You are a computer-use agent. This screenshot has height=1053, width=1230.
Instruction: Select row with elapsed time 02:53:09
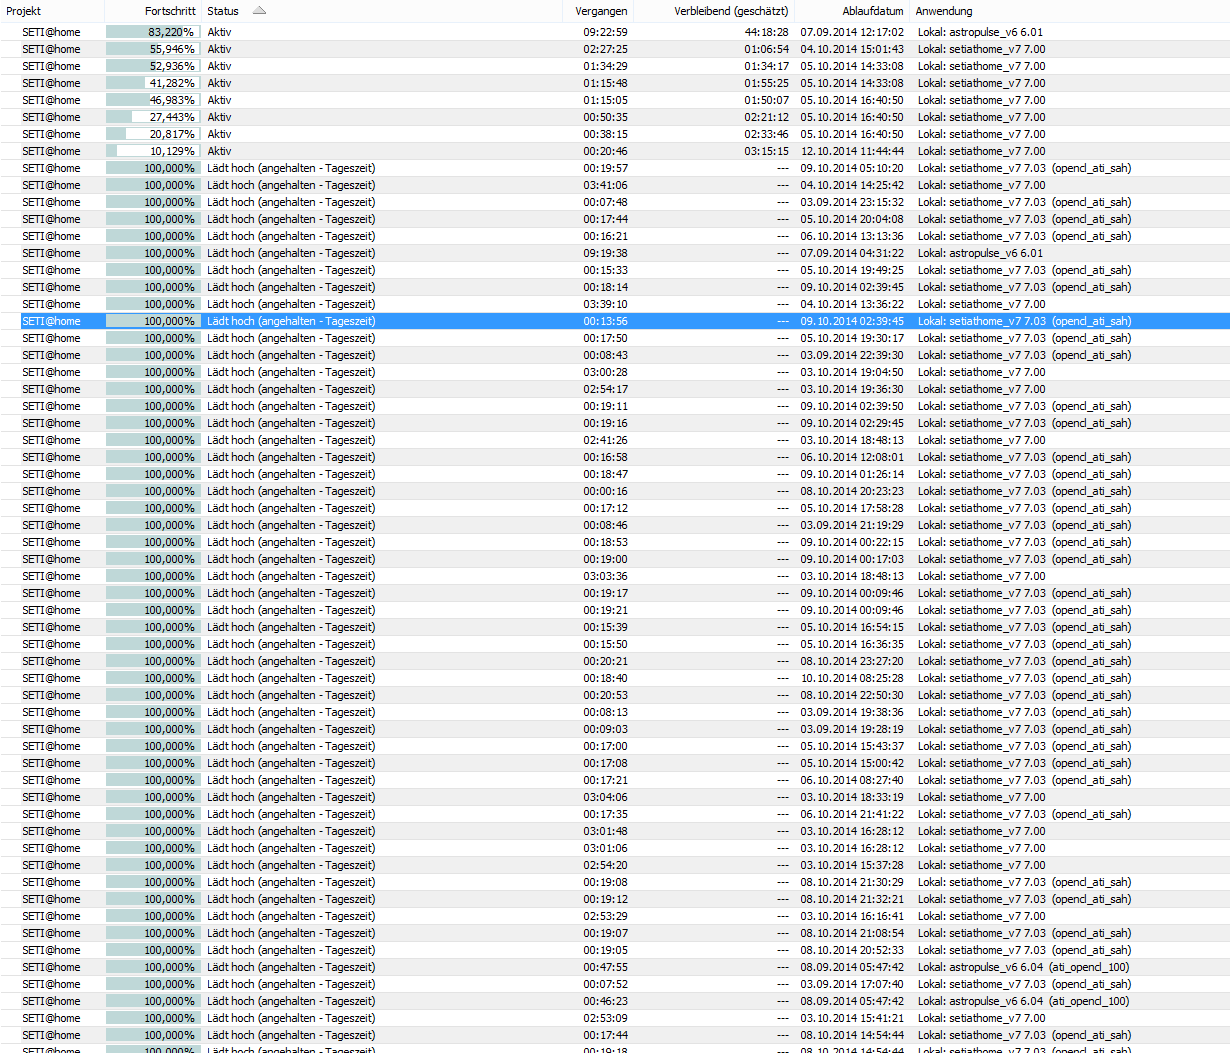pyautogui.click(x=615, y=1018)
